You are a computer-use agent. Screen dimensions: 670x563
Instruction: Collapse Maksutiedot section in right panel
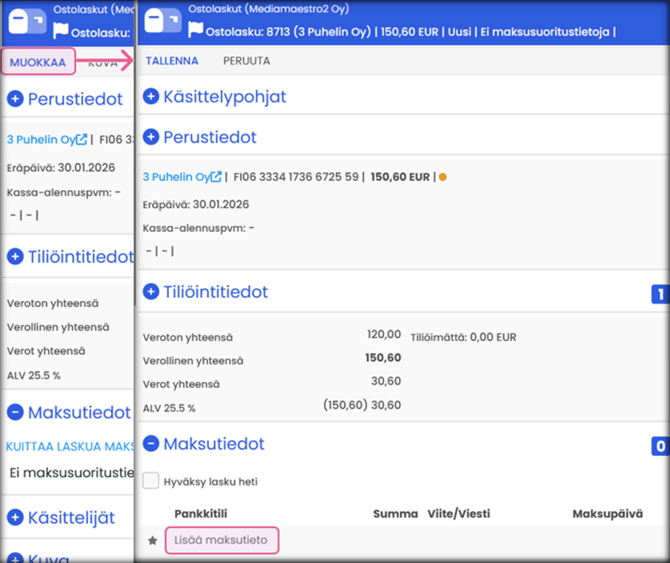(151, 444)
